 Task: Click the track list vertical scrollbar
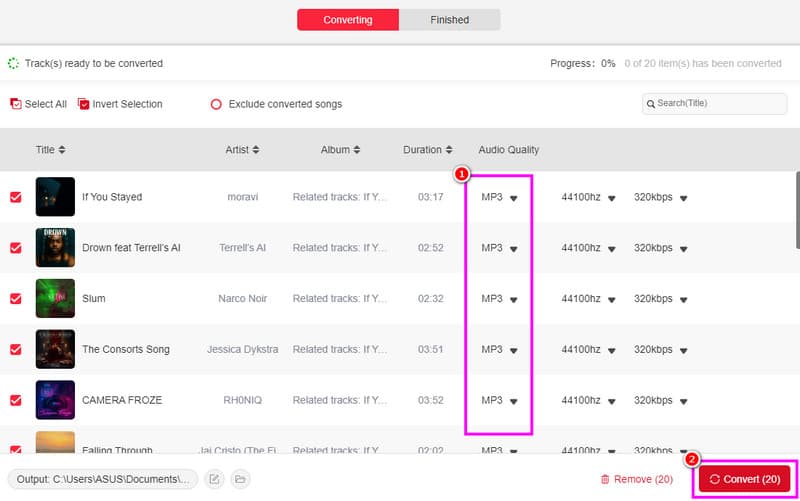pyautogui.click(x=796, y=210)
